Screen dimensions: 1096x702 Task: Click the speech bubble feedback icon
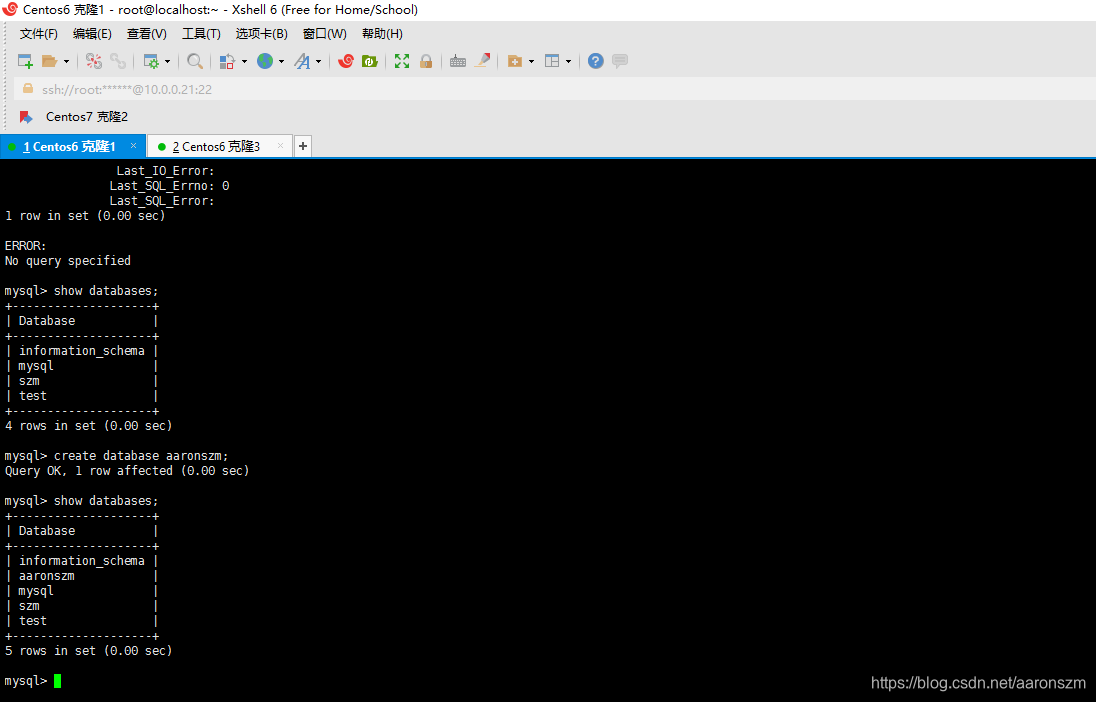[x=620, y=62]
